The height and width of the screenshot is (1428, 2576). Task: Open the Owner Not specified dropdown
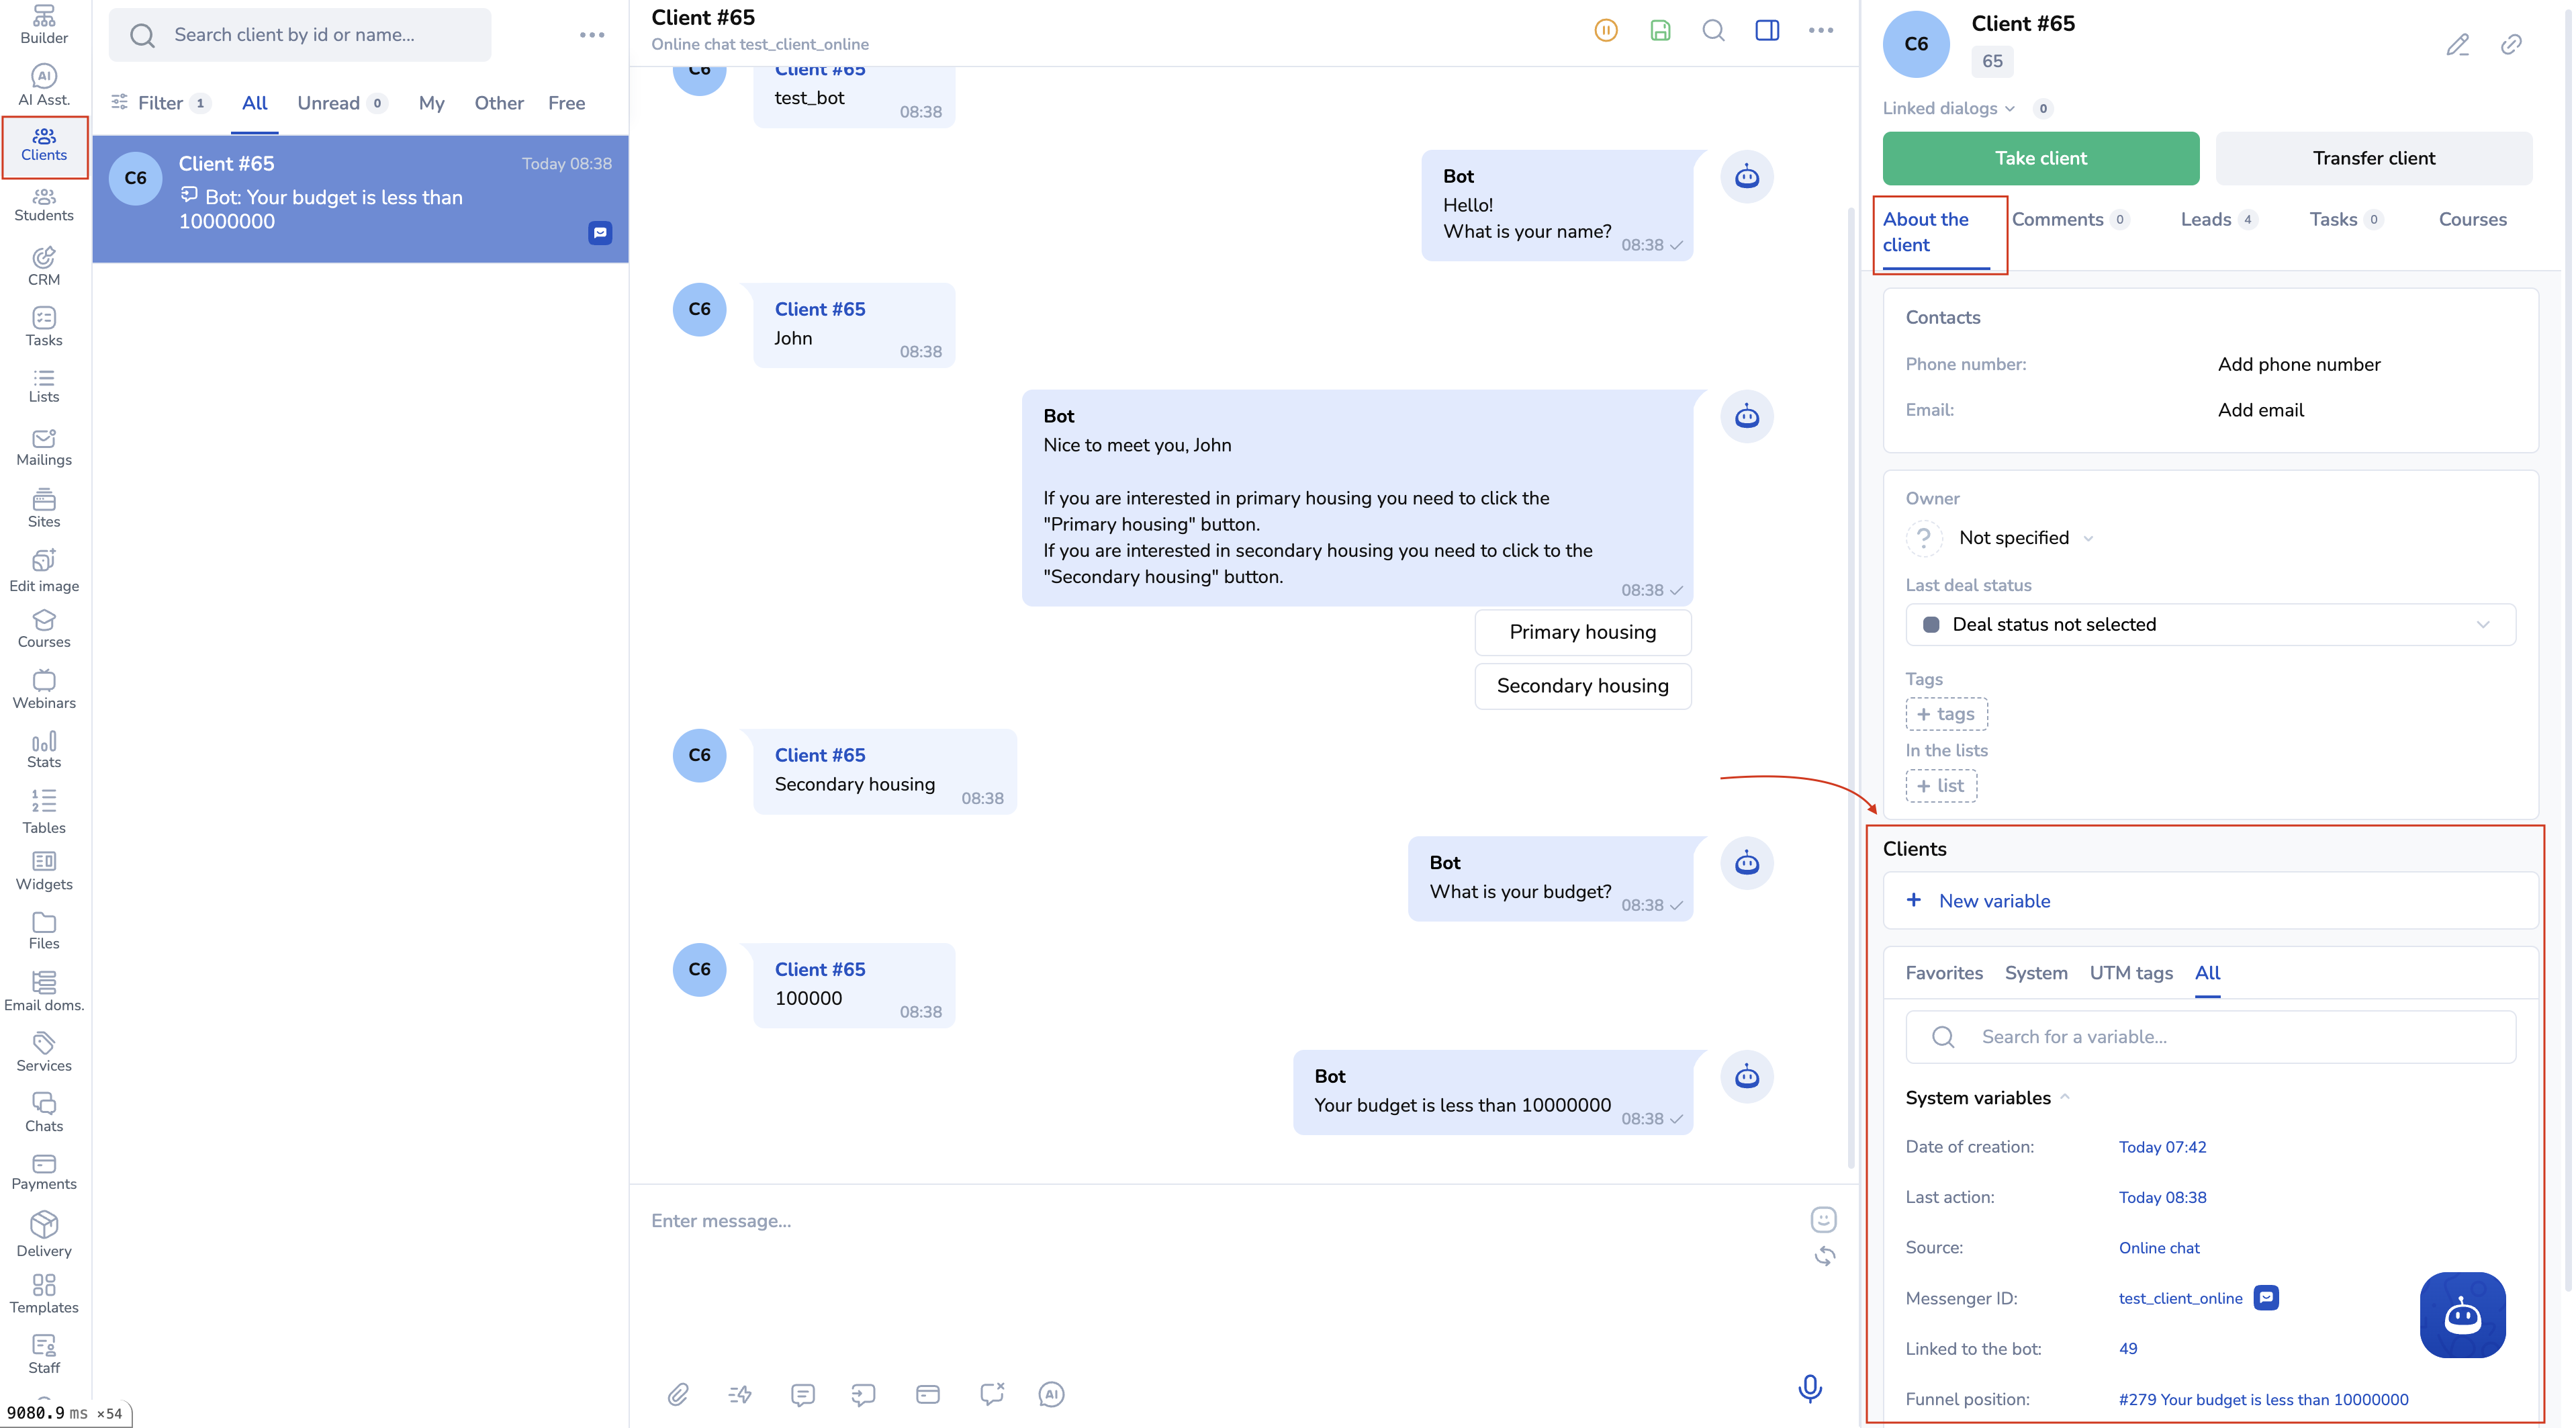pyautogui.click(x=2025, y=538)
